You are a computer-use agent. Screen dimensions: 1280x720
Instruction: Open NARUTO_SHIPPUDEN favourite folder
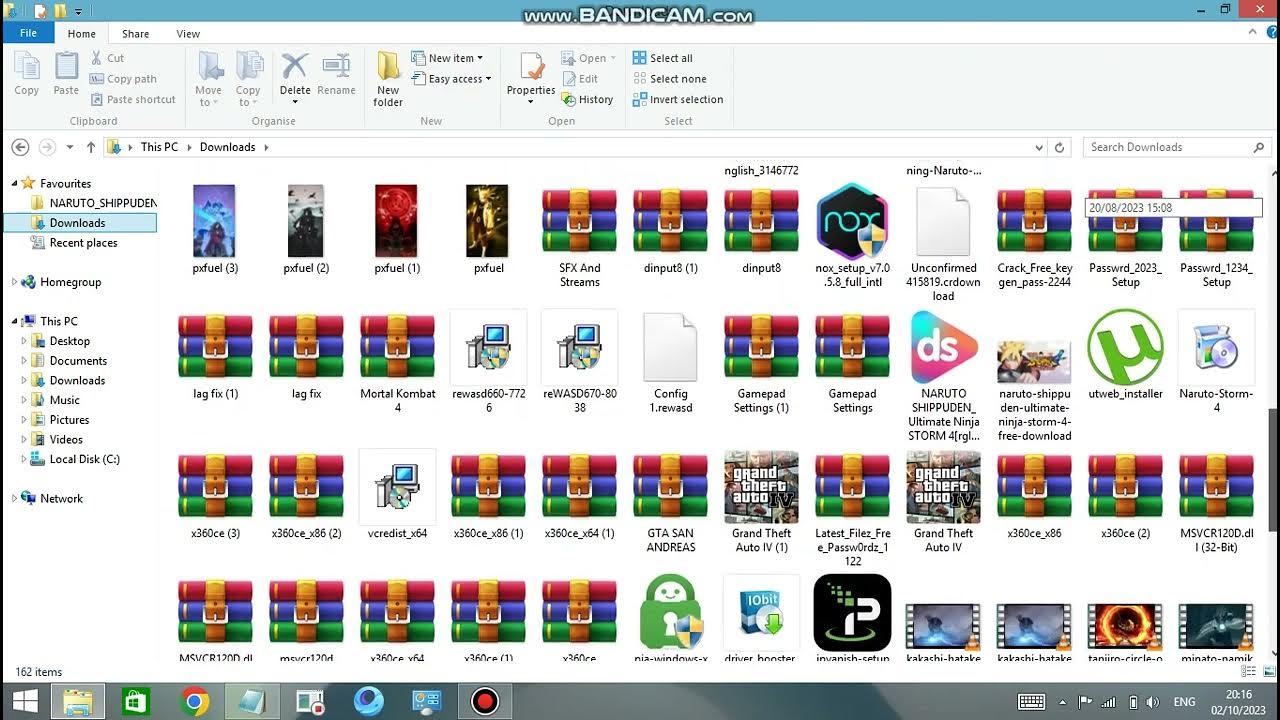(93, 203)
